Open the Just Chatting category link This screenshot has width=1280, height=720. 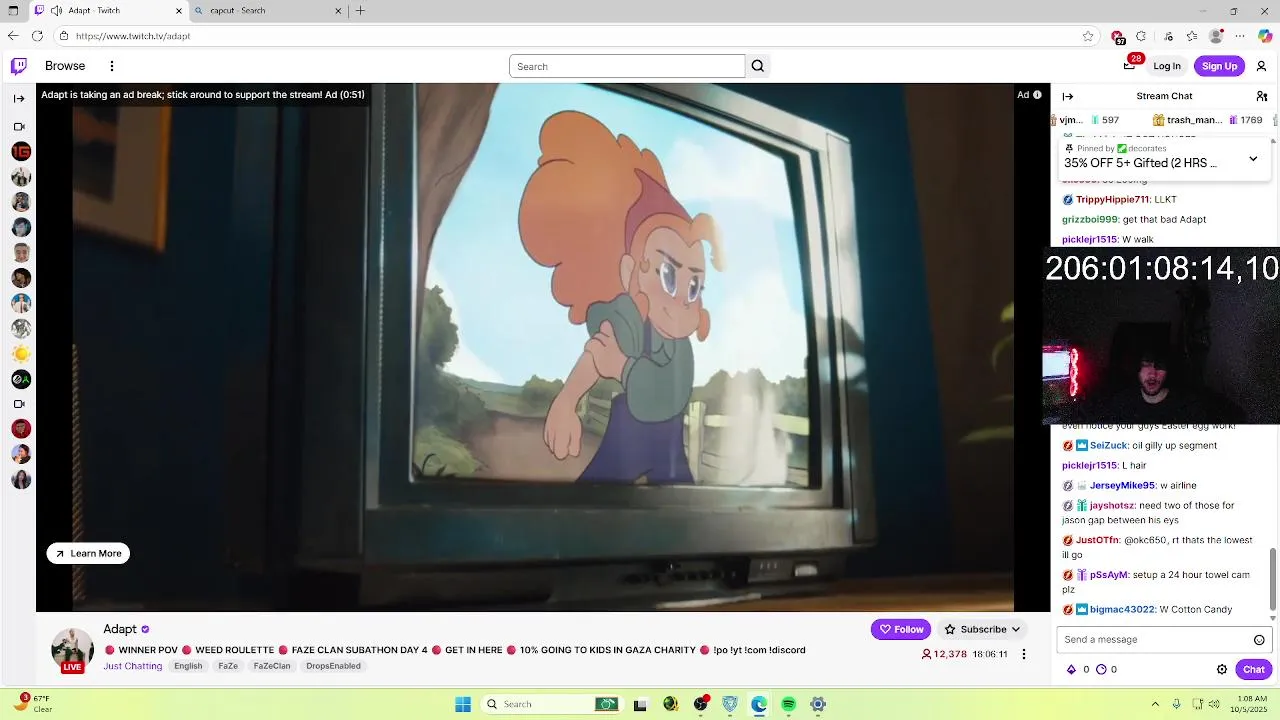(132, 666)
